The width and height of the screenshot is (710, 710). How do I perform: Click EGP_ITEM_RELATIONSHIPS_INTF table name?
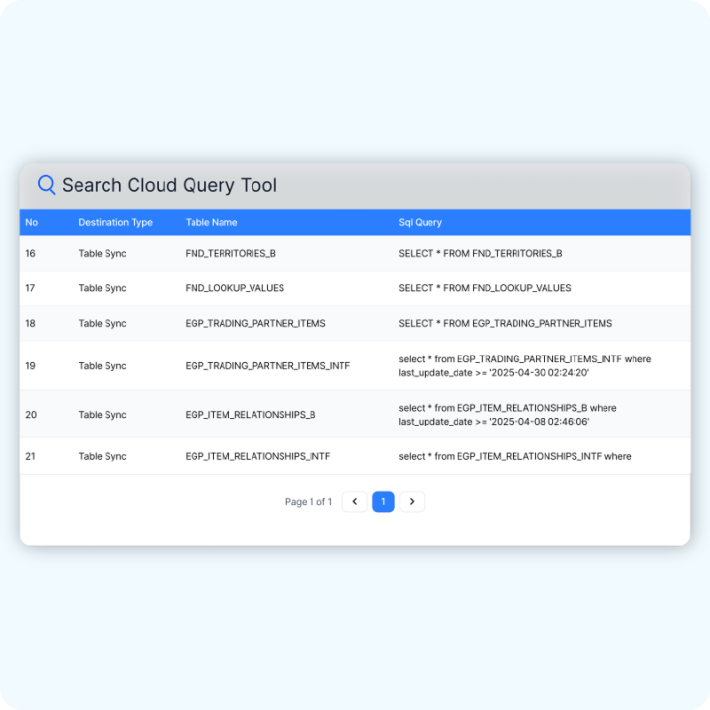point(258,456)
